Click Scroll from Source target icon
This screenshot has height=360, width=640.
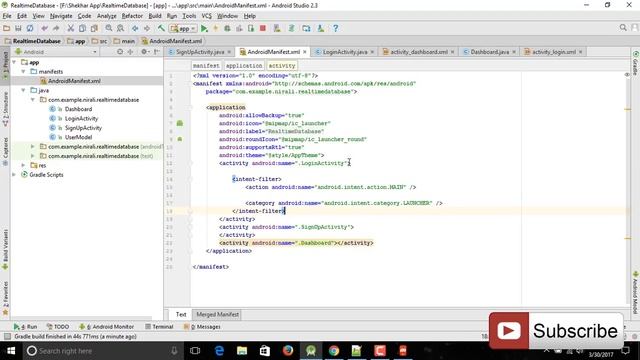[x=120, y=52]
